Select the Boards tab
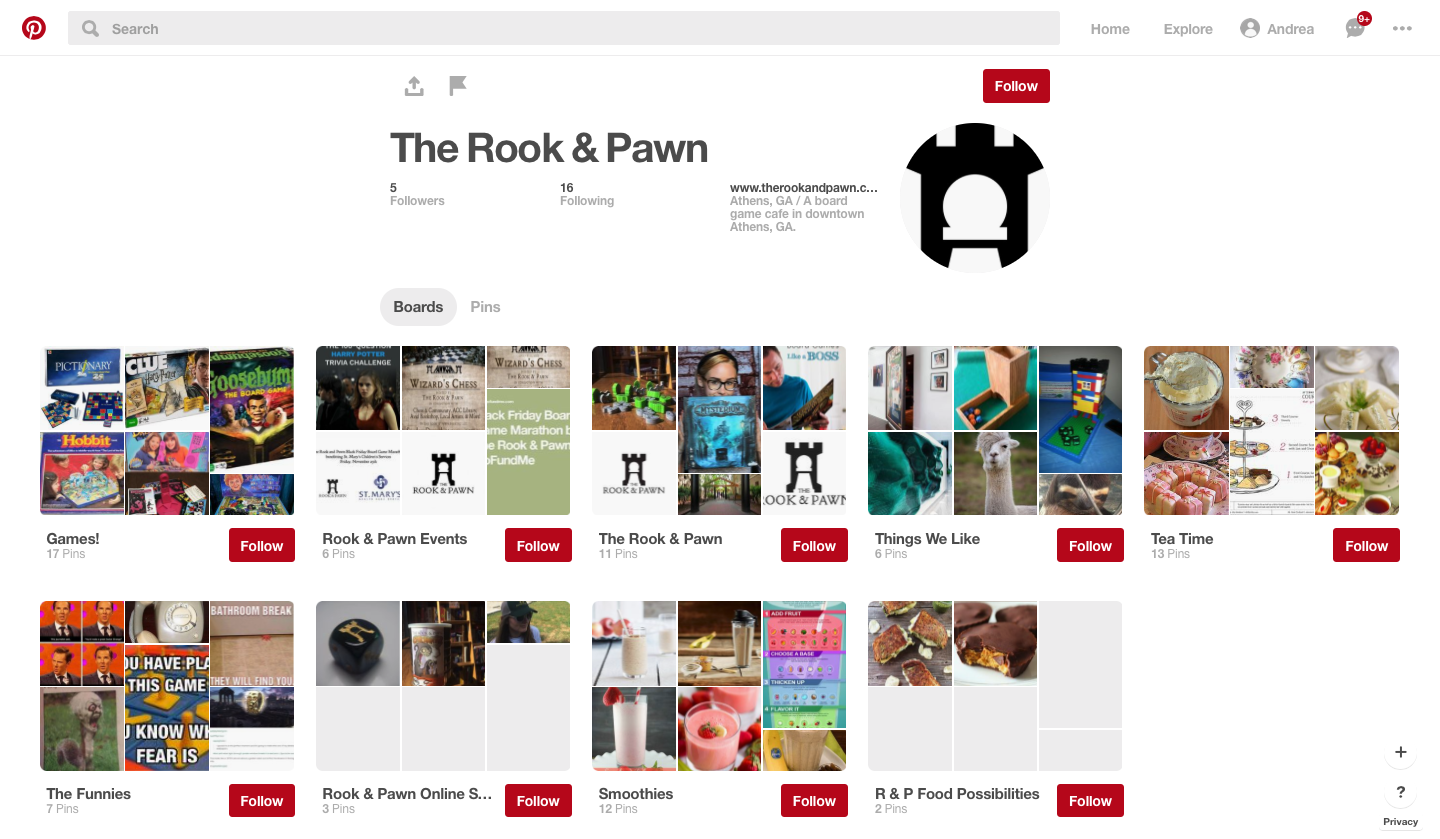1440x839 pixels. [x=418, y=307]
